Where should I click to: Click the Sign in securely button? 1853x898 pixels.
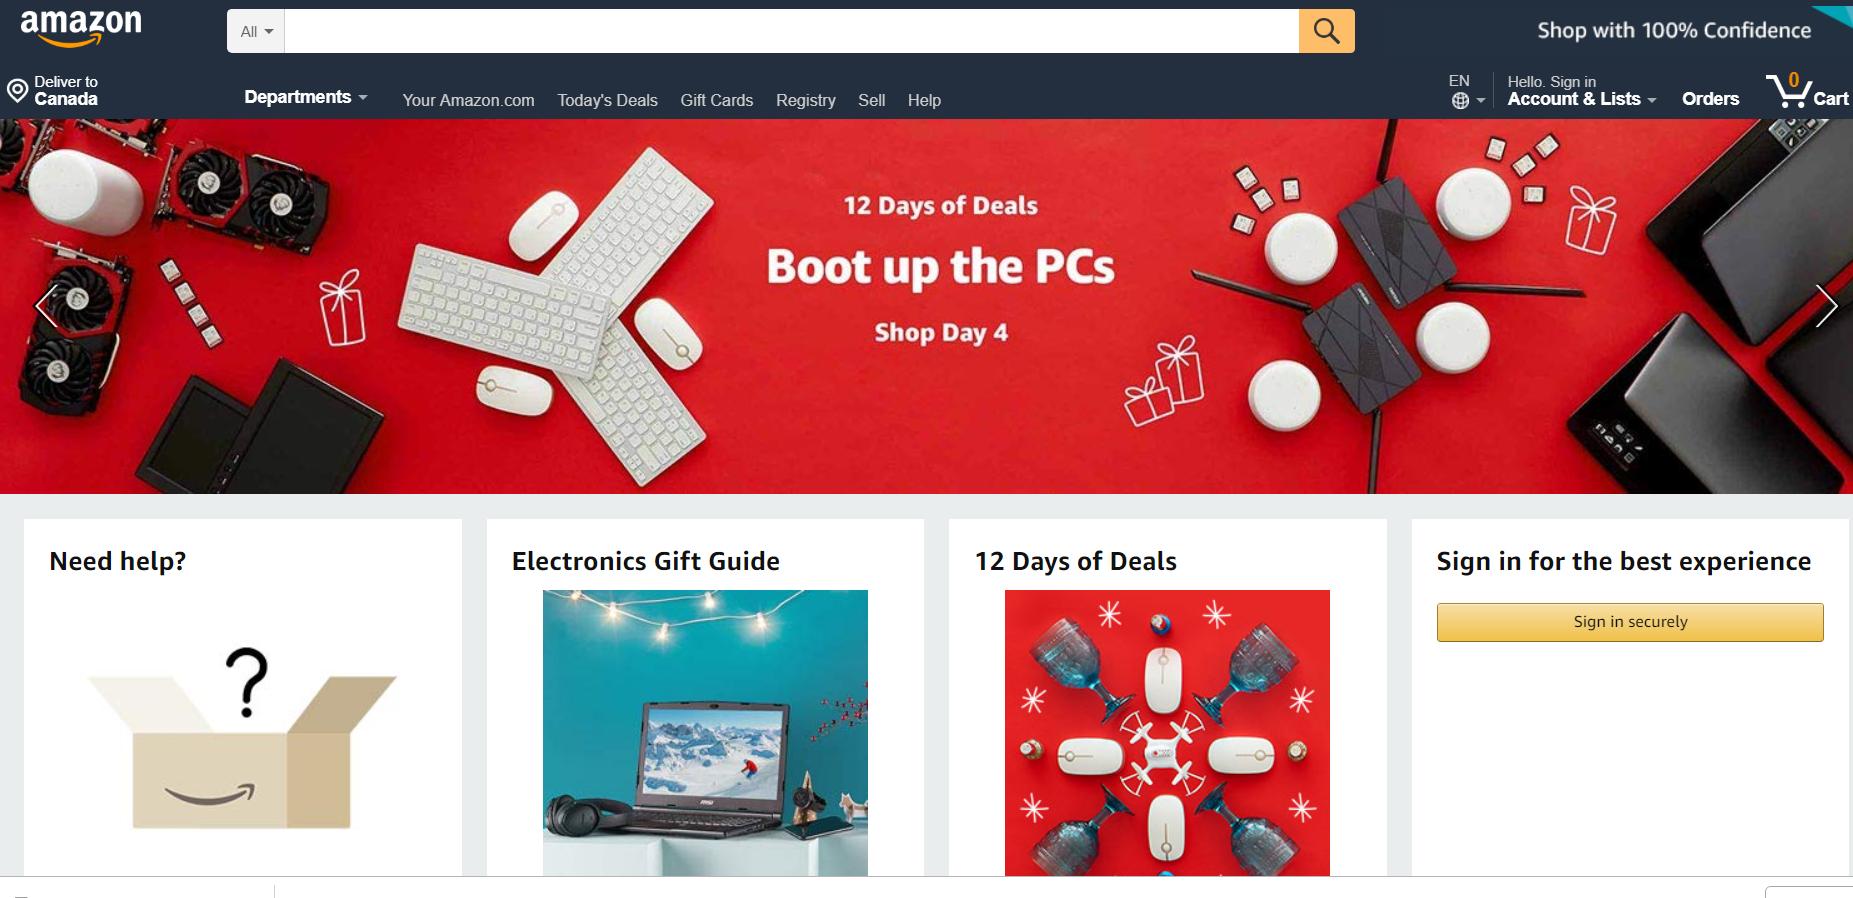[x=1630, y=622]
